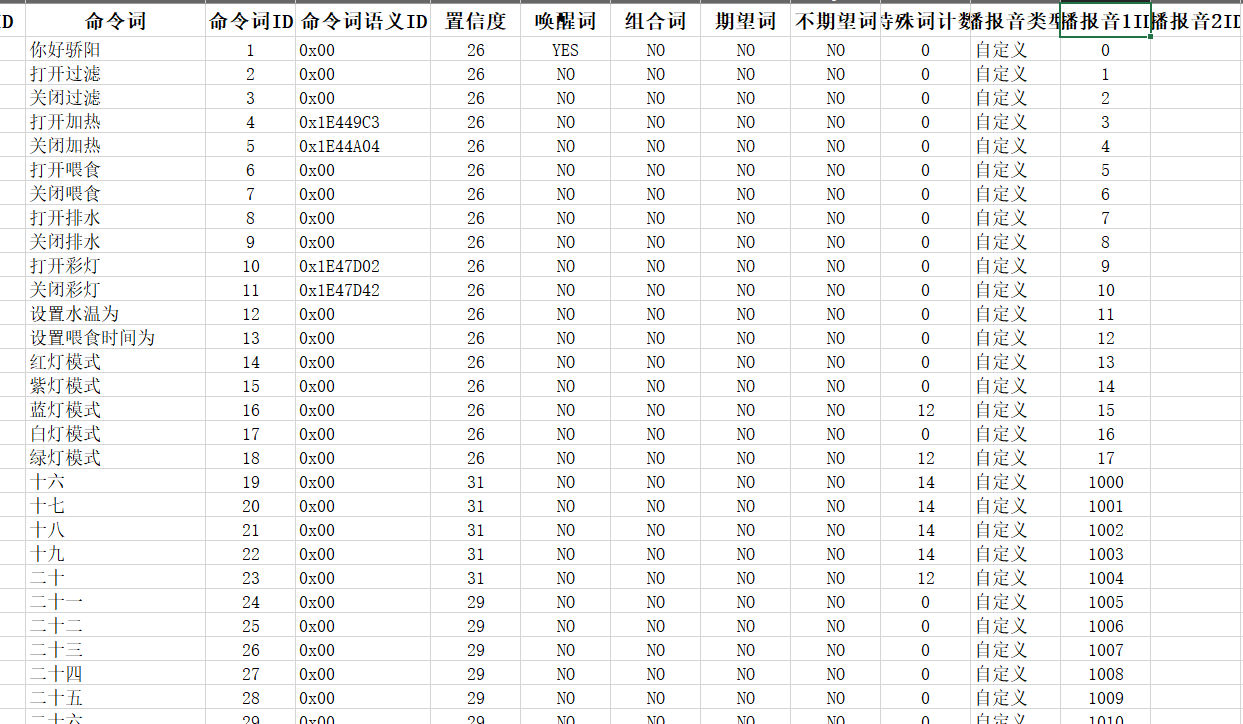
Task: Click the cell 绿灯模式
Action: click(116, 458)
